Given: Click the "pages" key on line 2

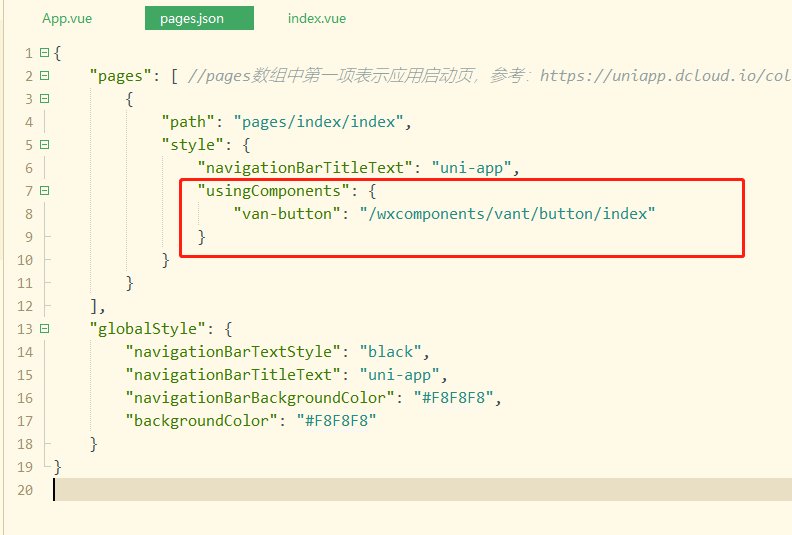Looking at the screenshot, I should [120, 76].
